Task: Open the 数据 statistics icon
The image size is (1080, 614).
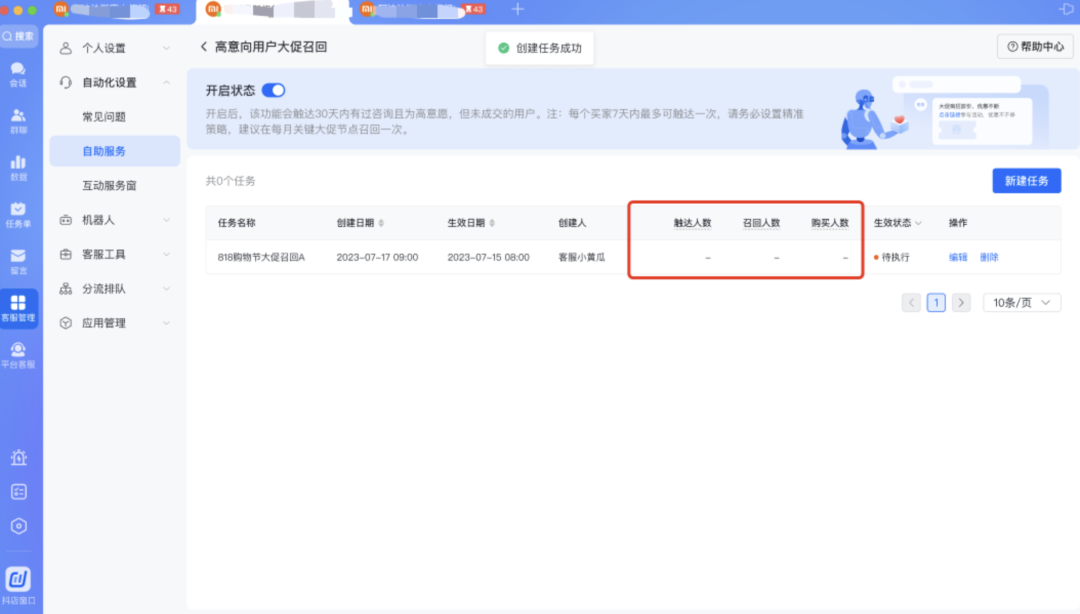Action: (x=18, y=166)
